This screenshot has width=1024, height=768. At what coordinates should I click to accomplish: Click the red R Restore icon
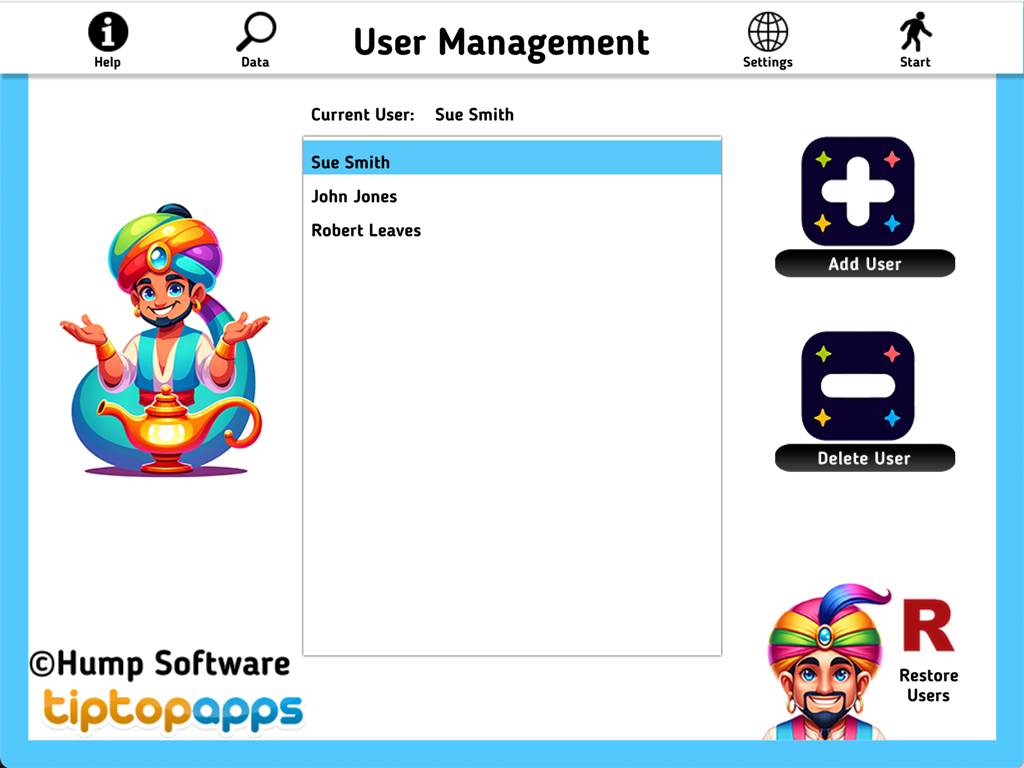point(927,625)
